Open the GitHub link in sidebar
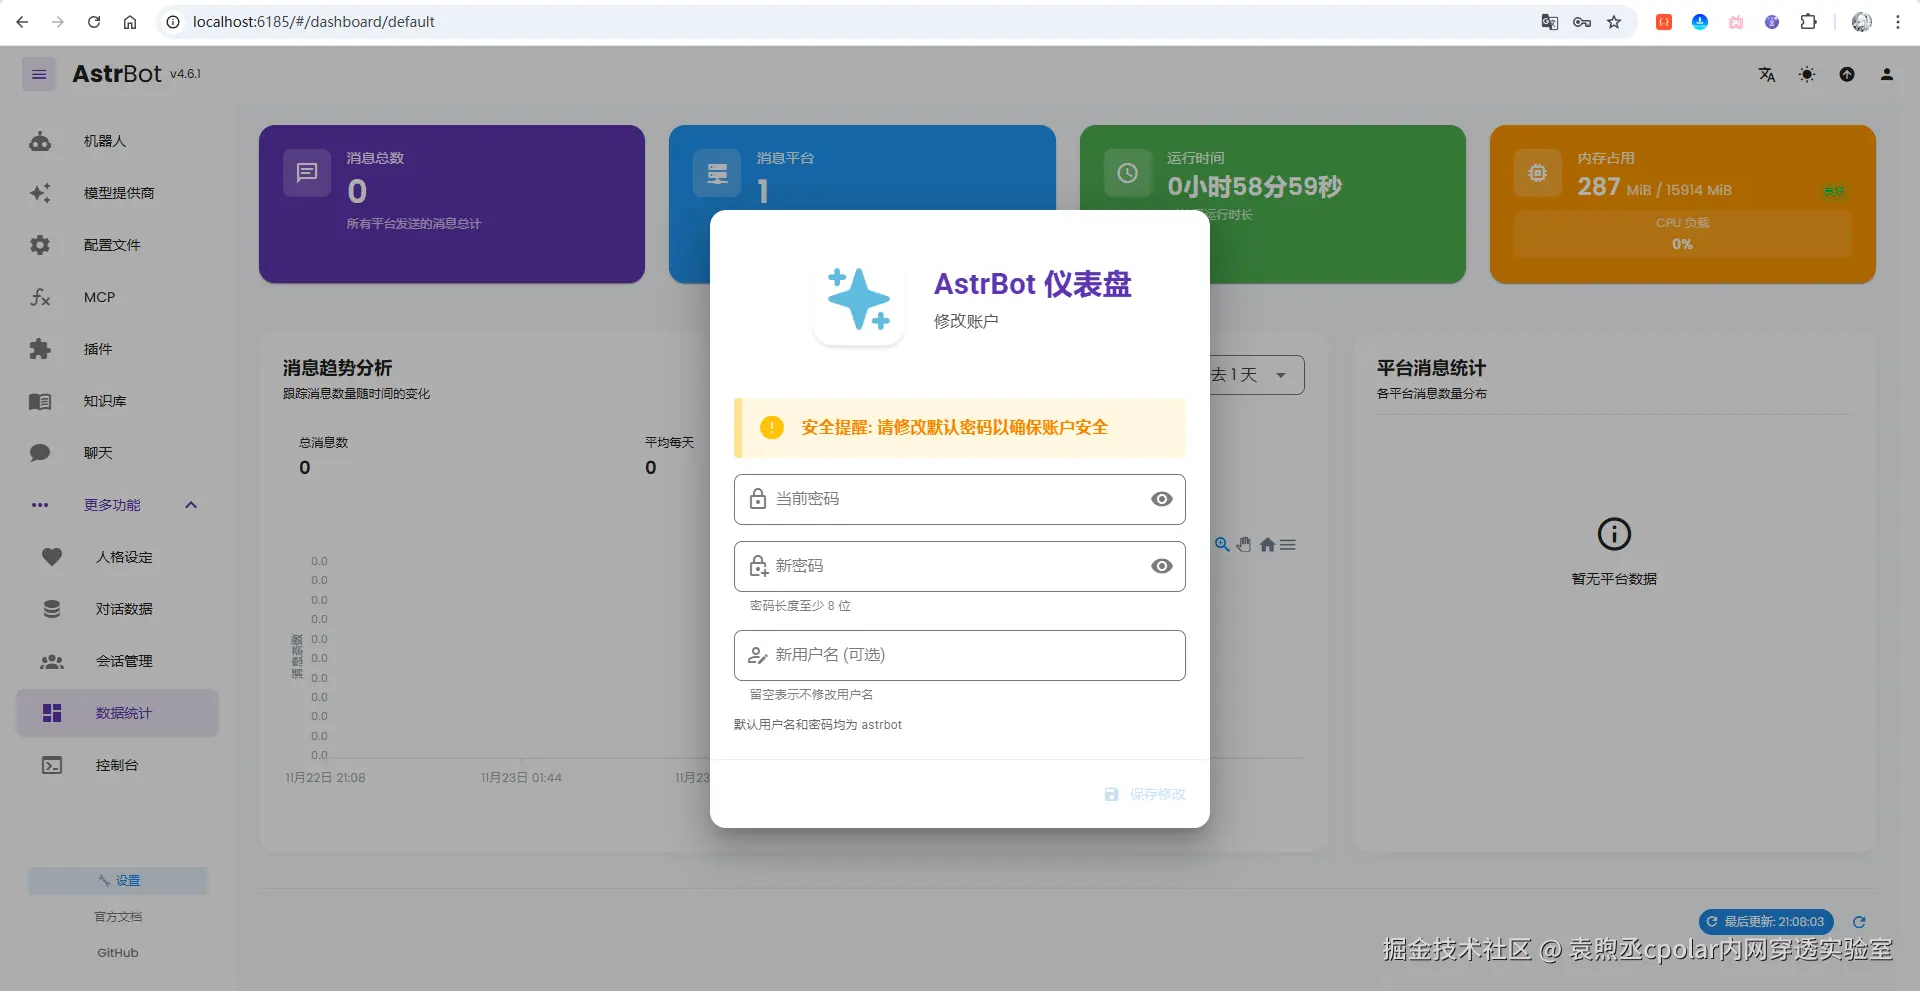This screenshot has height=991, width=1920. 118,953
